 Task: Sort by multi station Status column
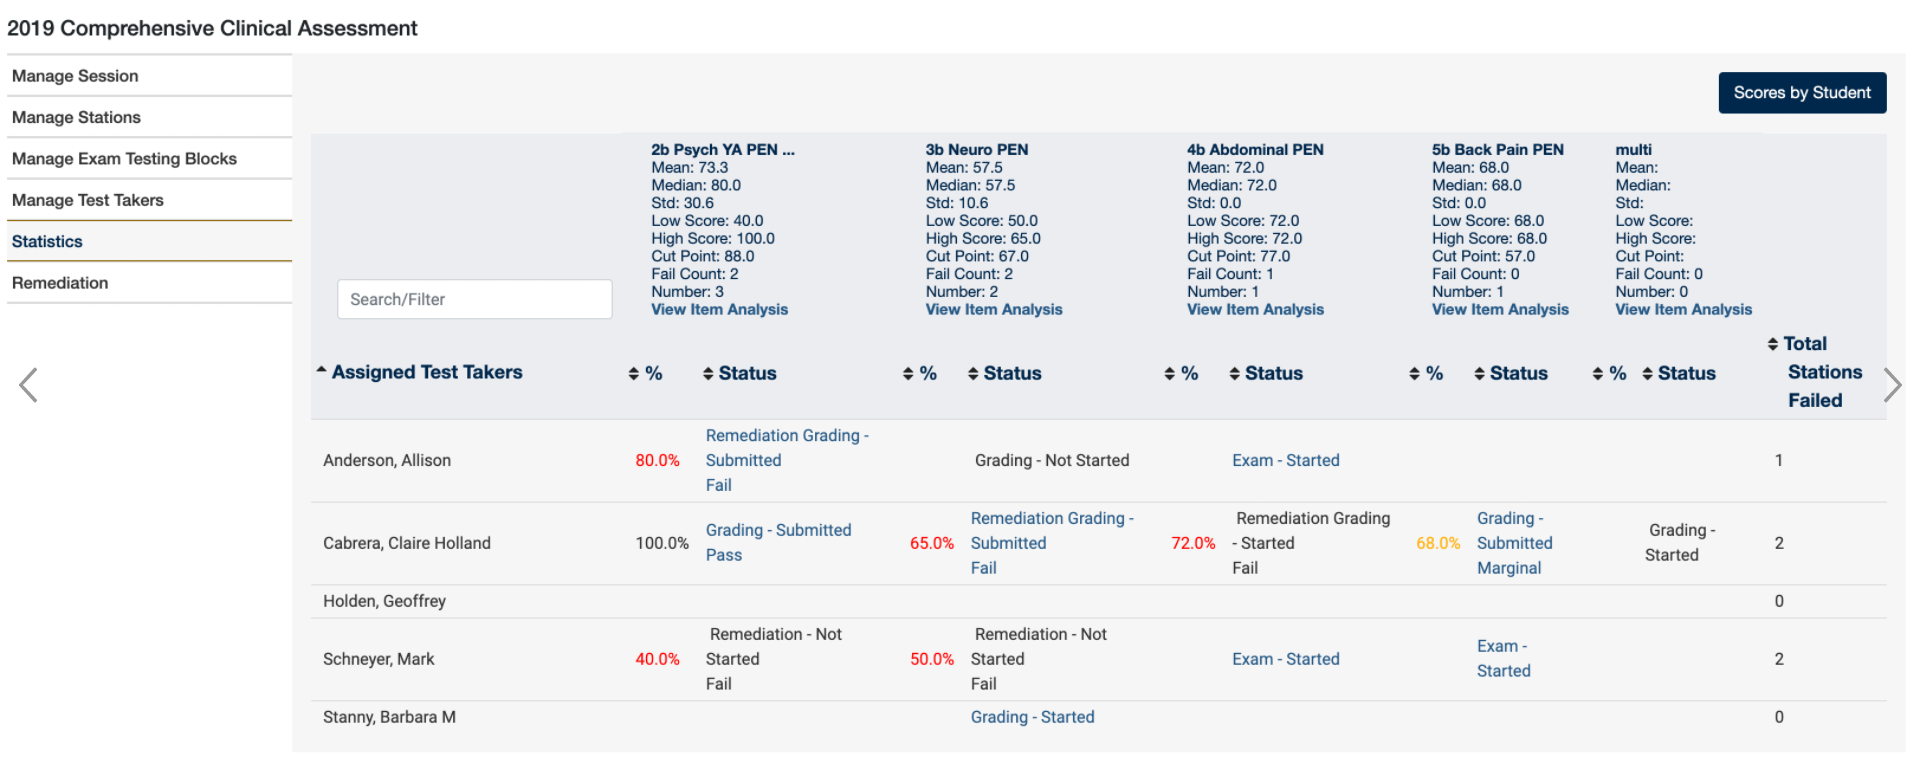point(1679,373)
